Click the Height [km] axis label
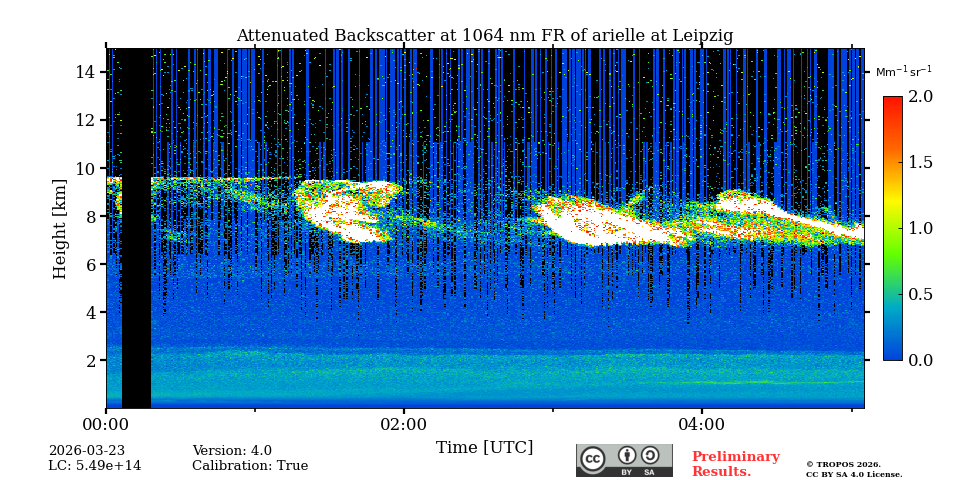 coord(60,228)
